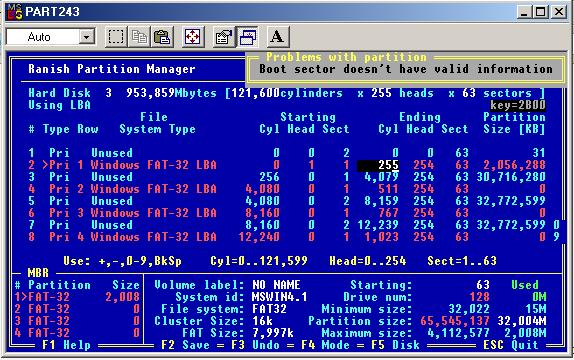Click the boot sector warning message
This screenshot has height=360, width=574.
(x=406, y=69)
